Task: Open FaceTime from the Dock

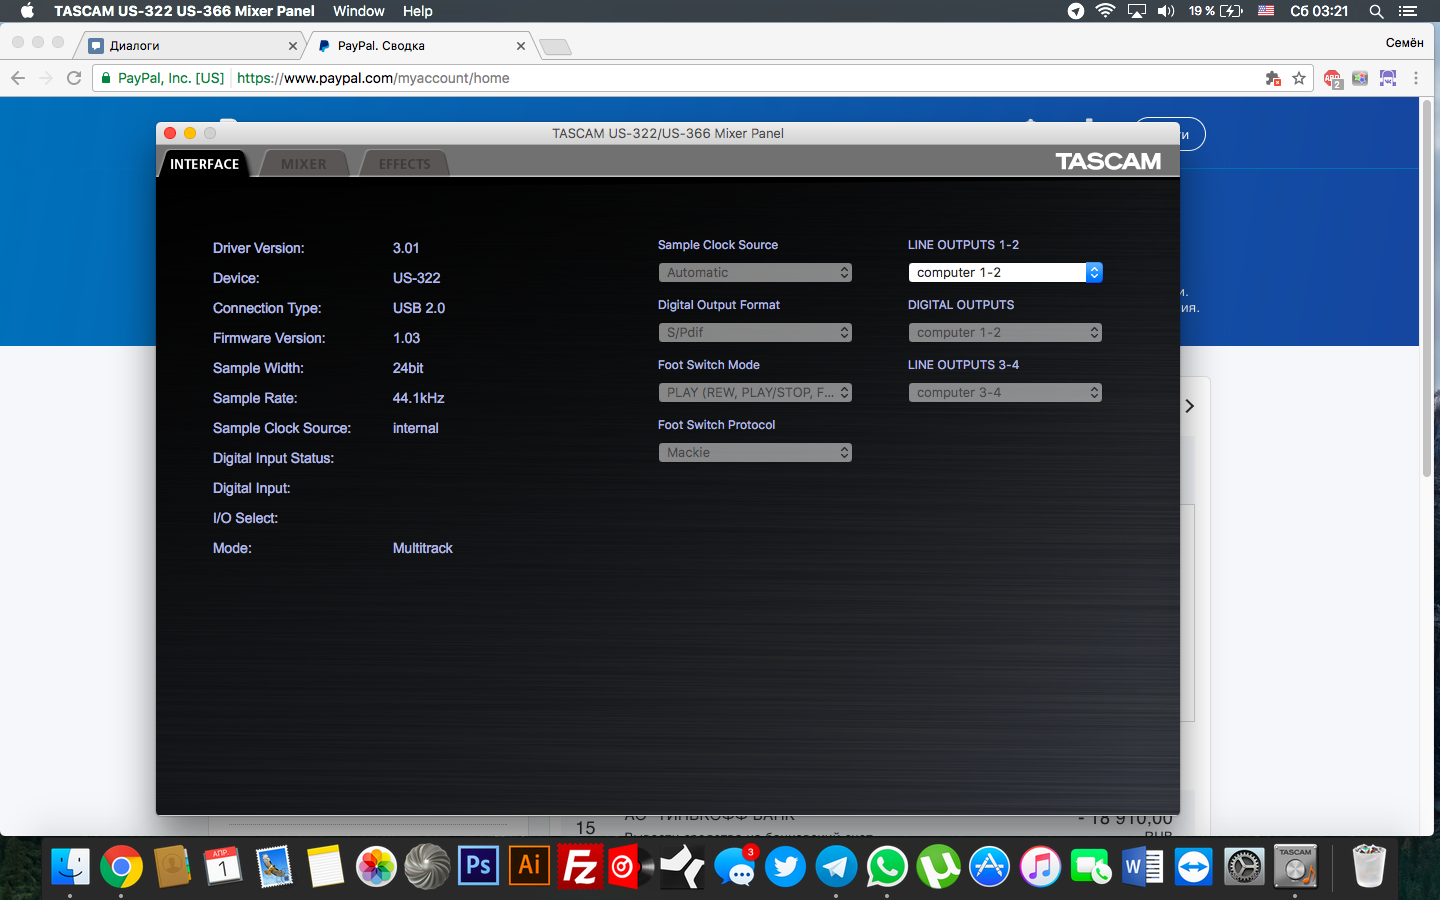Action: point(1091,867)
